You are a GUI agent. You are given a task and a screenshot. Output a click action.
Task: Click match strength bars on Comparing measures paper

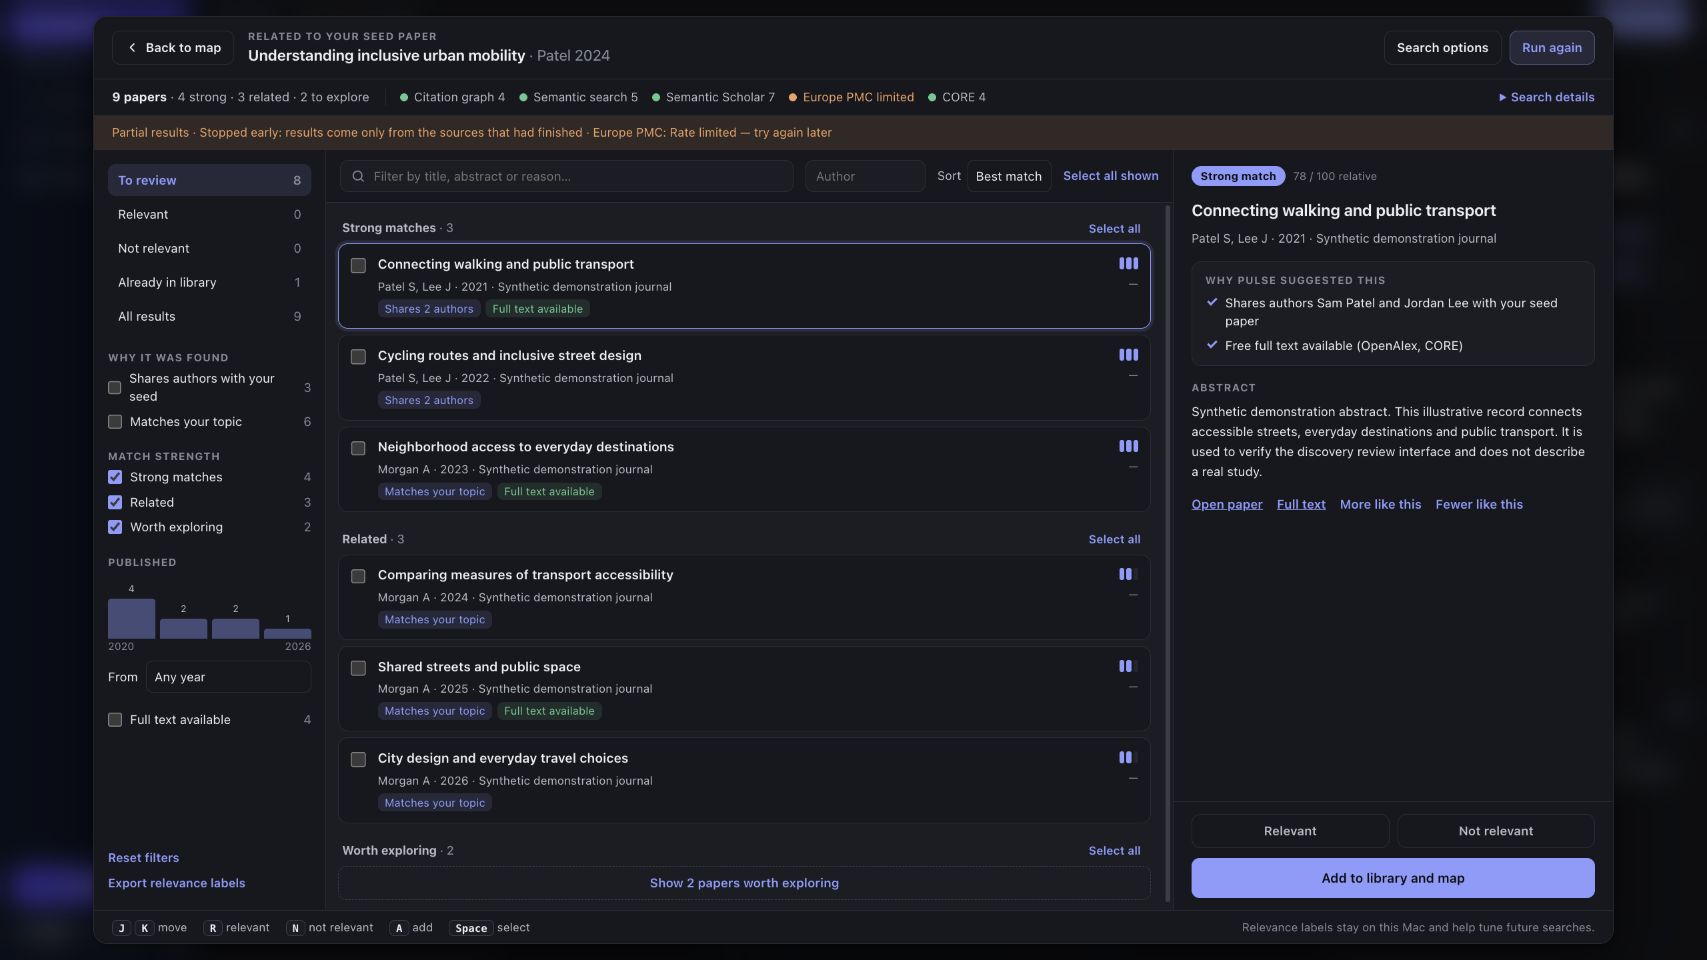1128,575
